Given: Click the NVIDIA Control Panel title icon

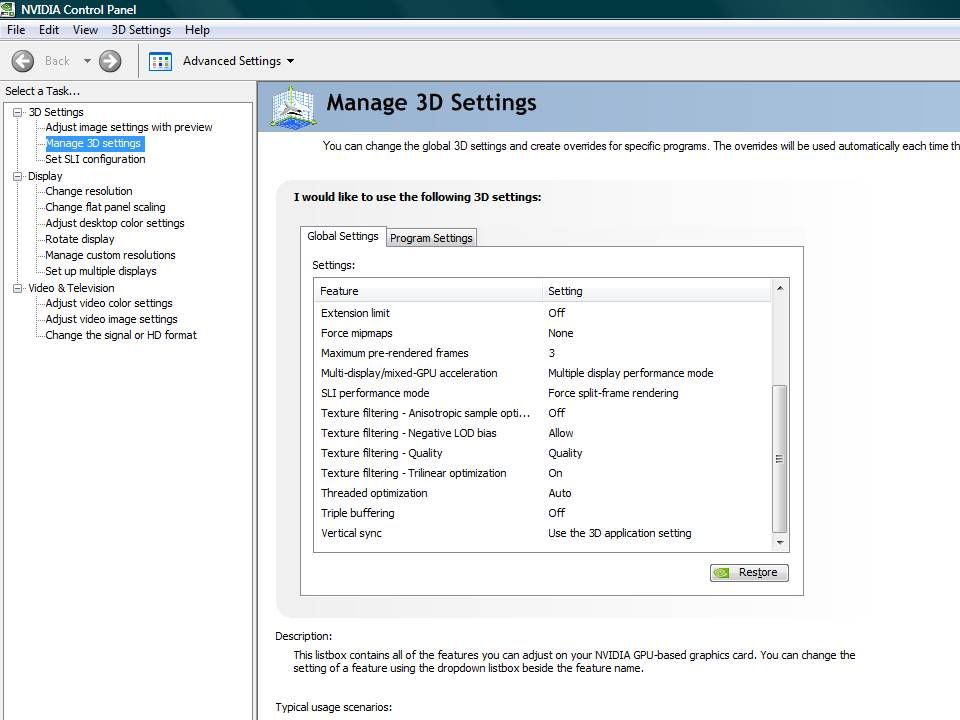Looking at the screenshot, I should pos(7,9).
